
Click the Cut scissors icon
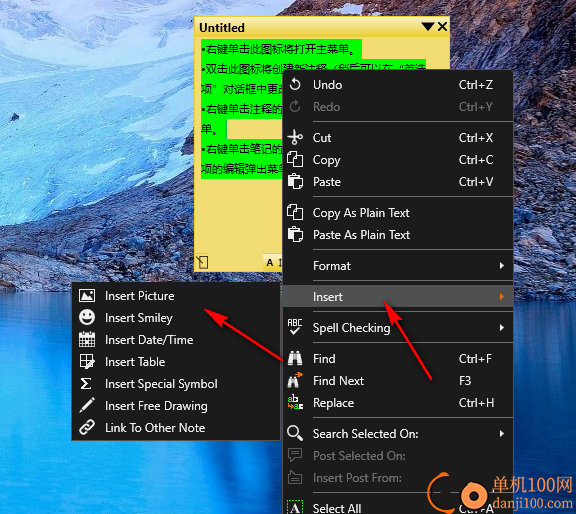pyautogui.click(x=295, y=137)
